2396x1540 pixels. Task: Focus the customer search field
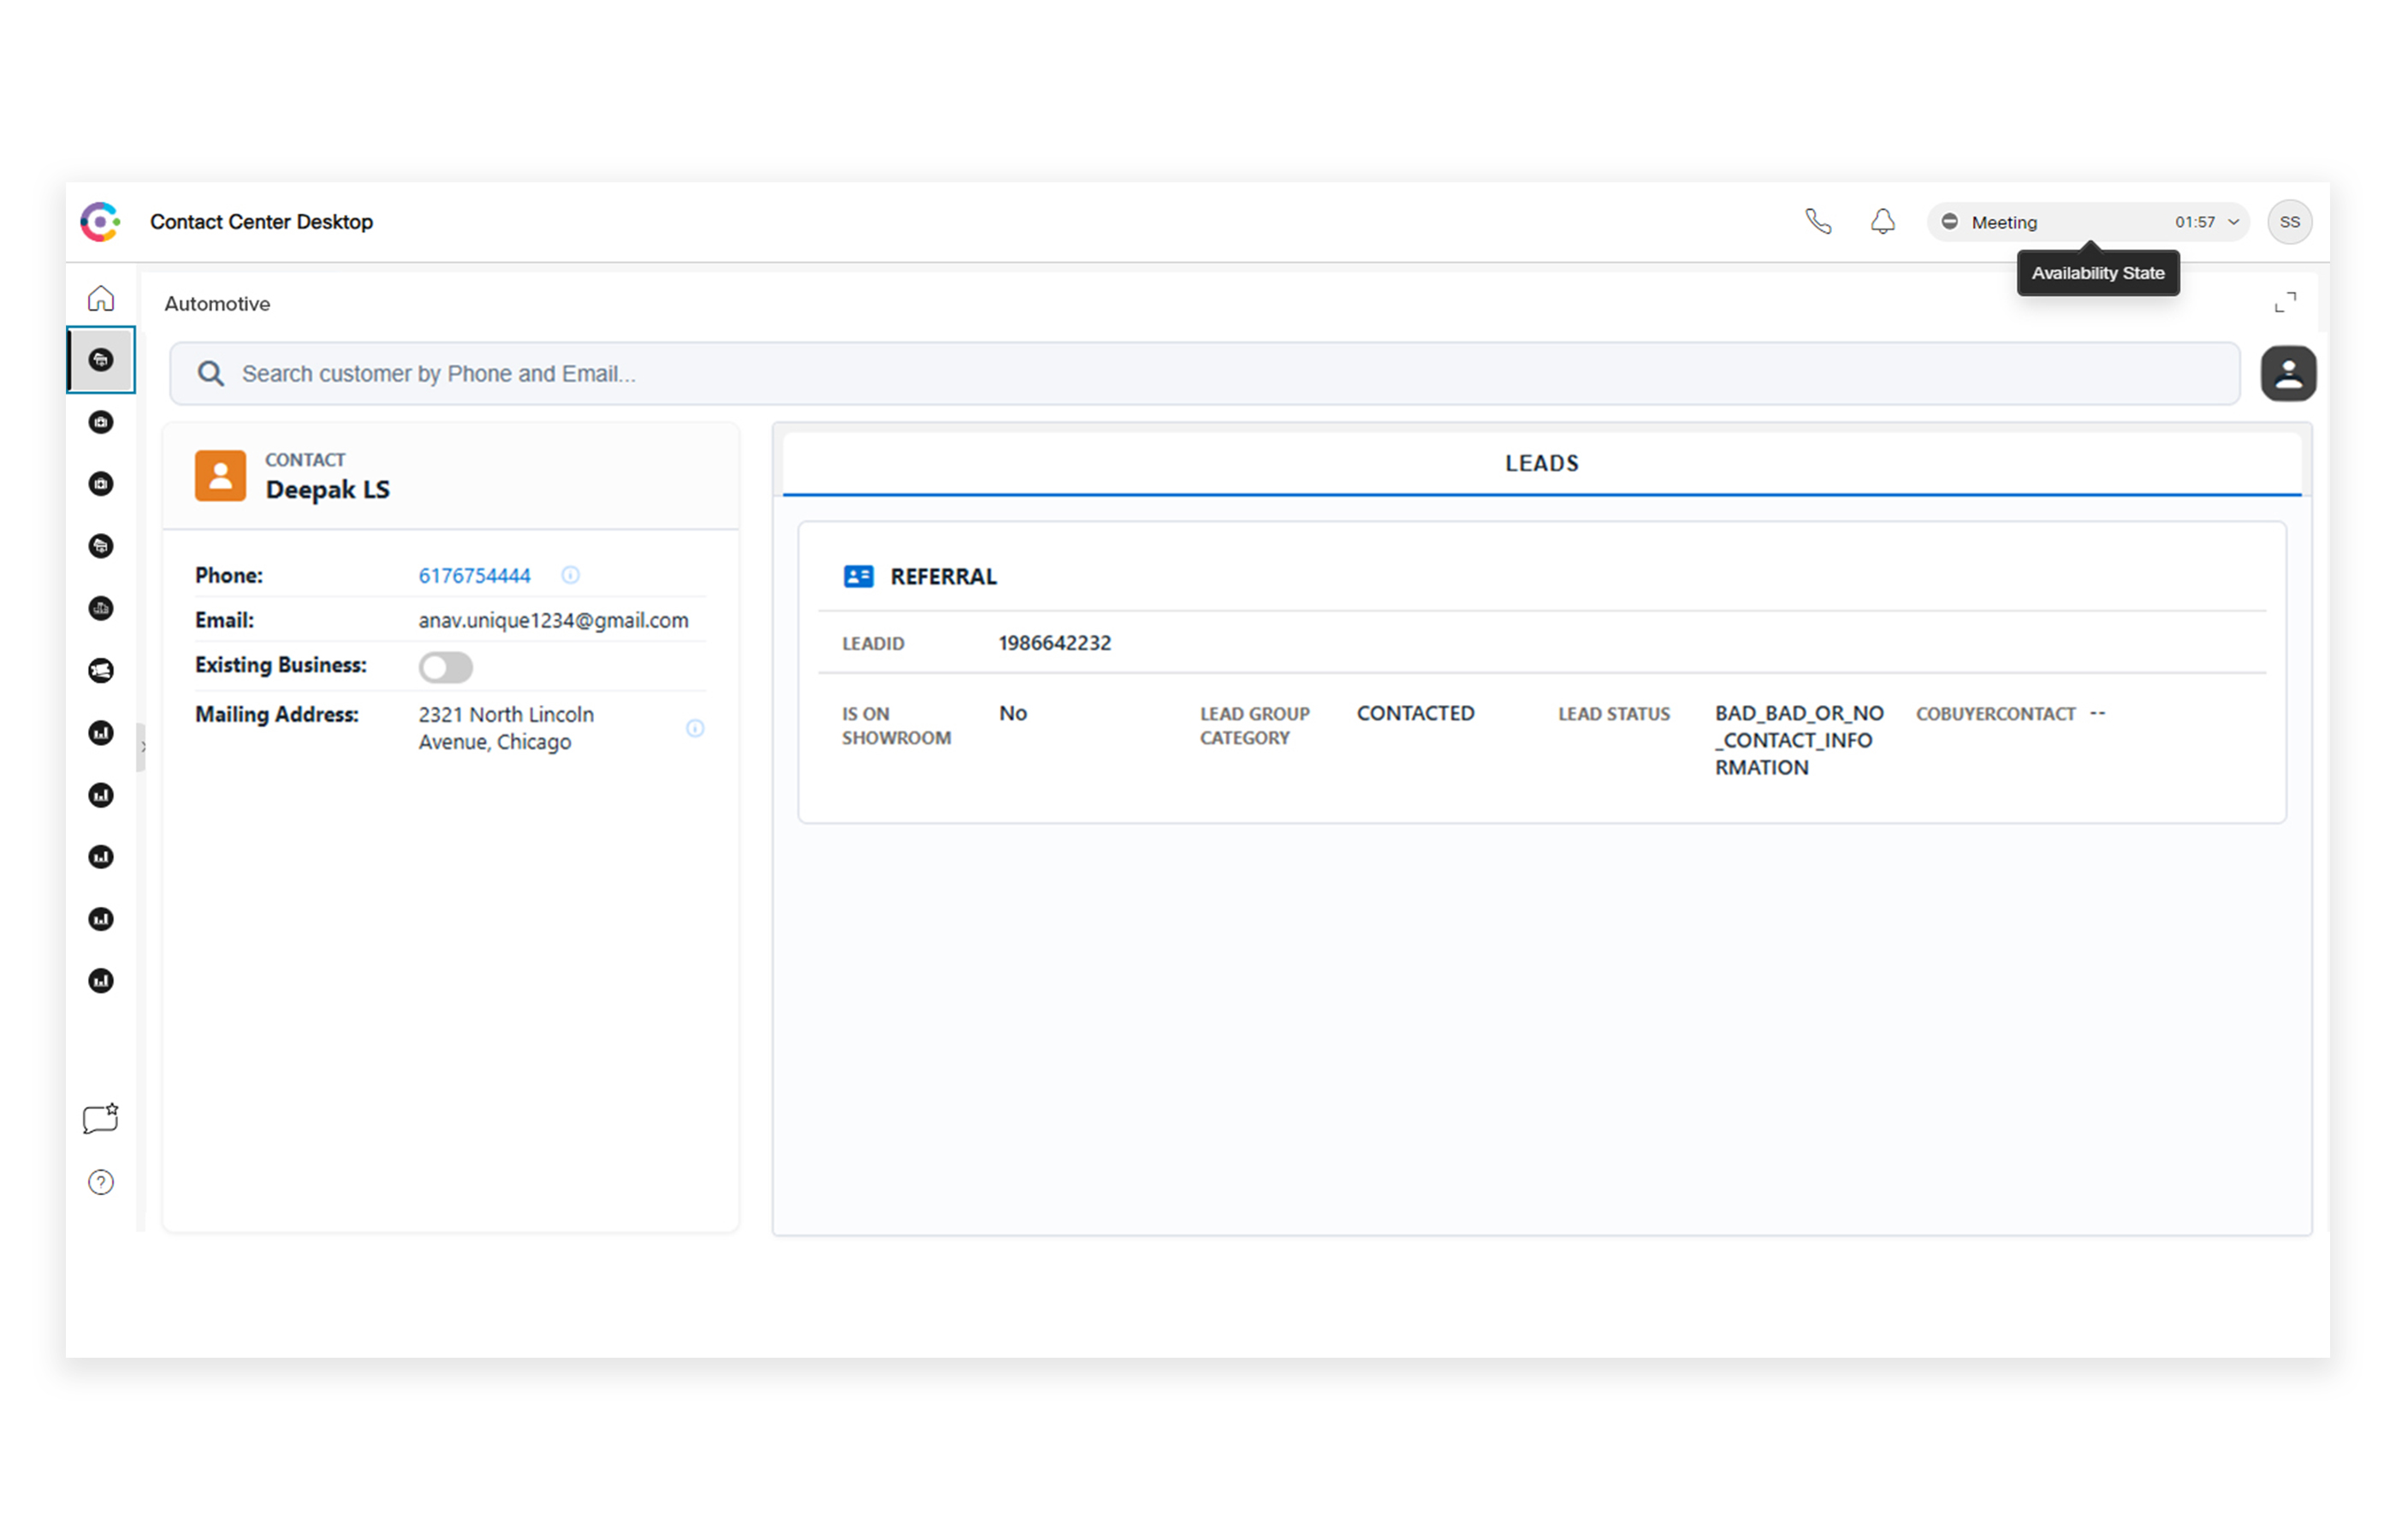coord(1204,374)
